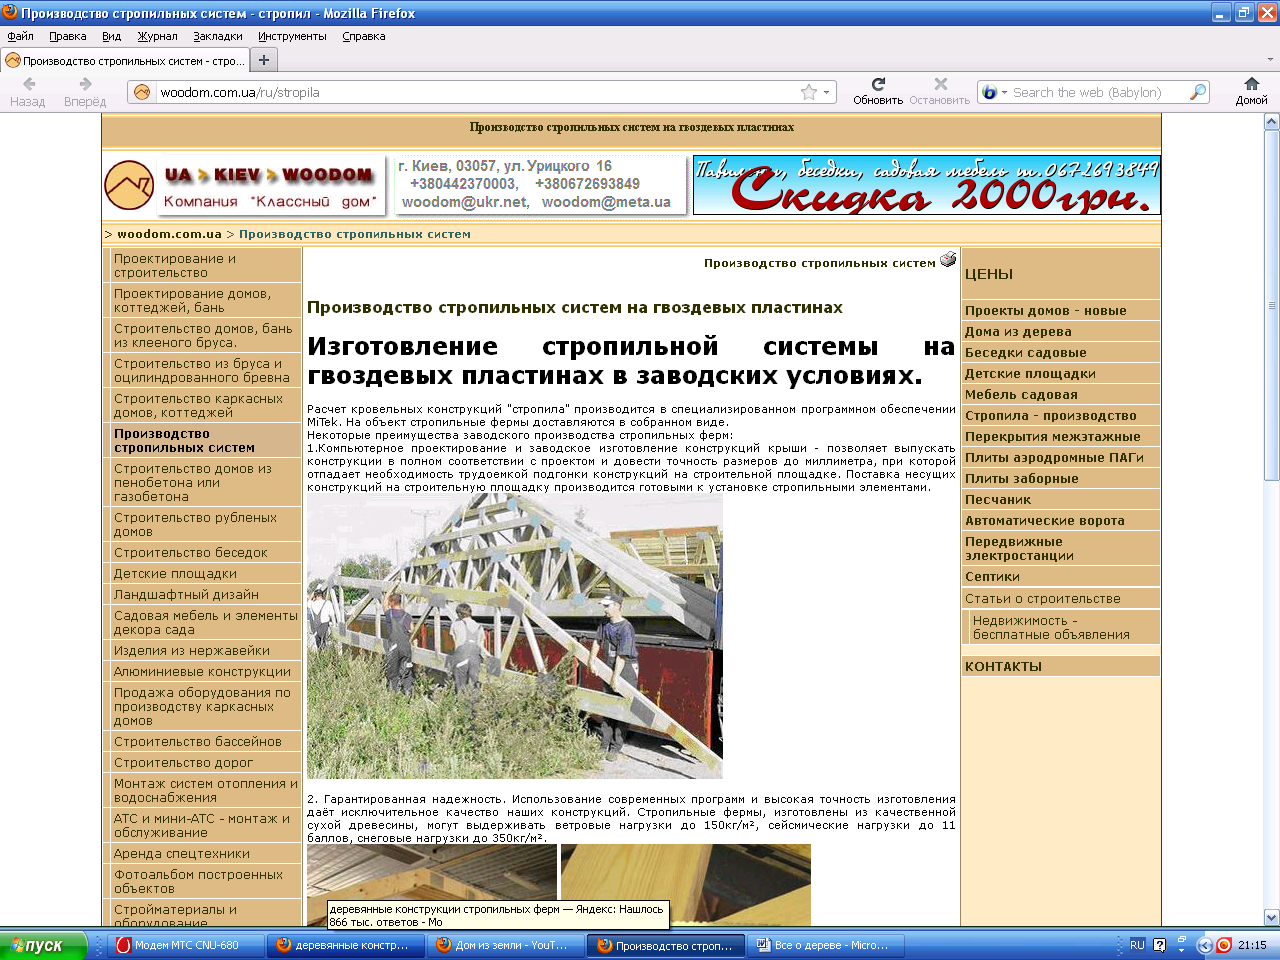Open woodom.com.ua breadcrumb link
Screen dimensions: 1280x960
pyautogui.click(x=169, y=234)
